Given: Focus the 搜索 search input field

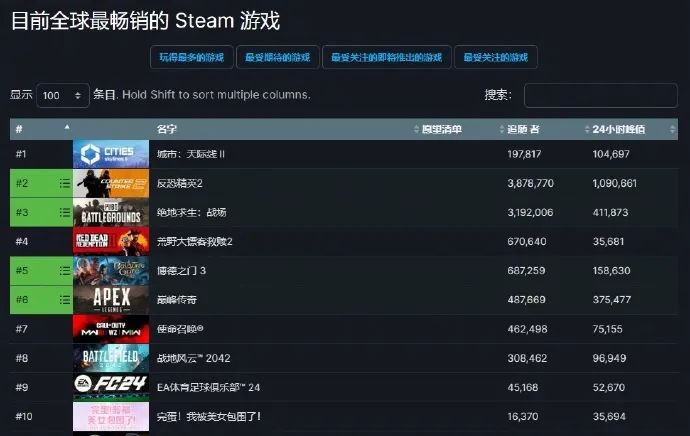Looking at the screenshot, I should click(601, 95).
